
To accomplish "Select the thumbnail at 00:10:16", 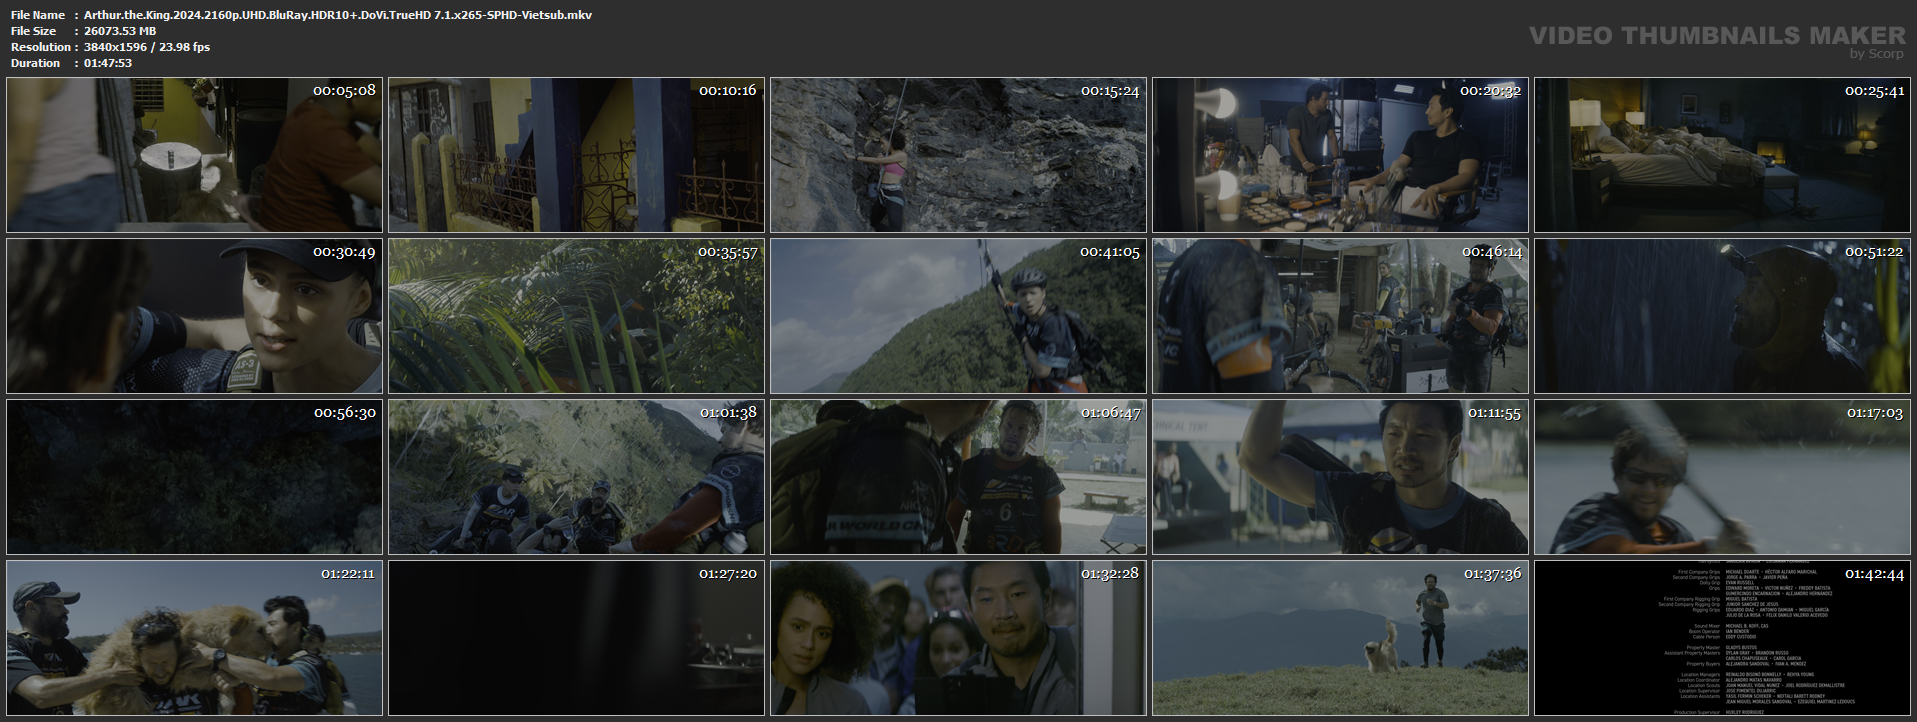I will click(576, 155).
